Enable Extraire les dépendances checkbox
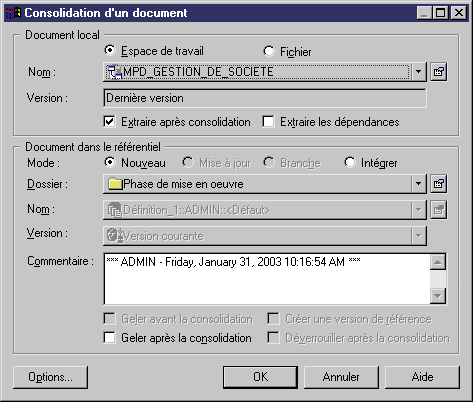473x402 pixels. [268, 122]
